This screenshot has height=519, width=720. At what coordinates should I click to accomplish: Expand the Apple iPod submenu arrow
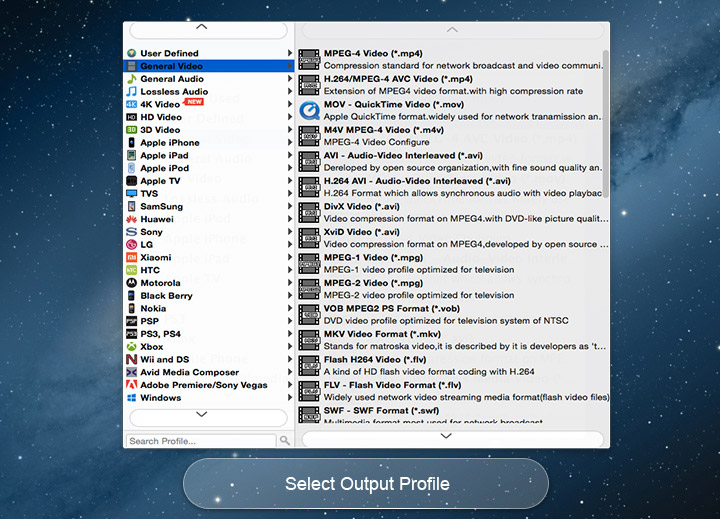coord(290,168)
